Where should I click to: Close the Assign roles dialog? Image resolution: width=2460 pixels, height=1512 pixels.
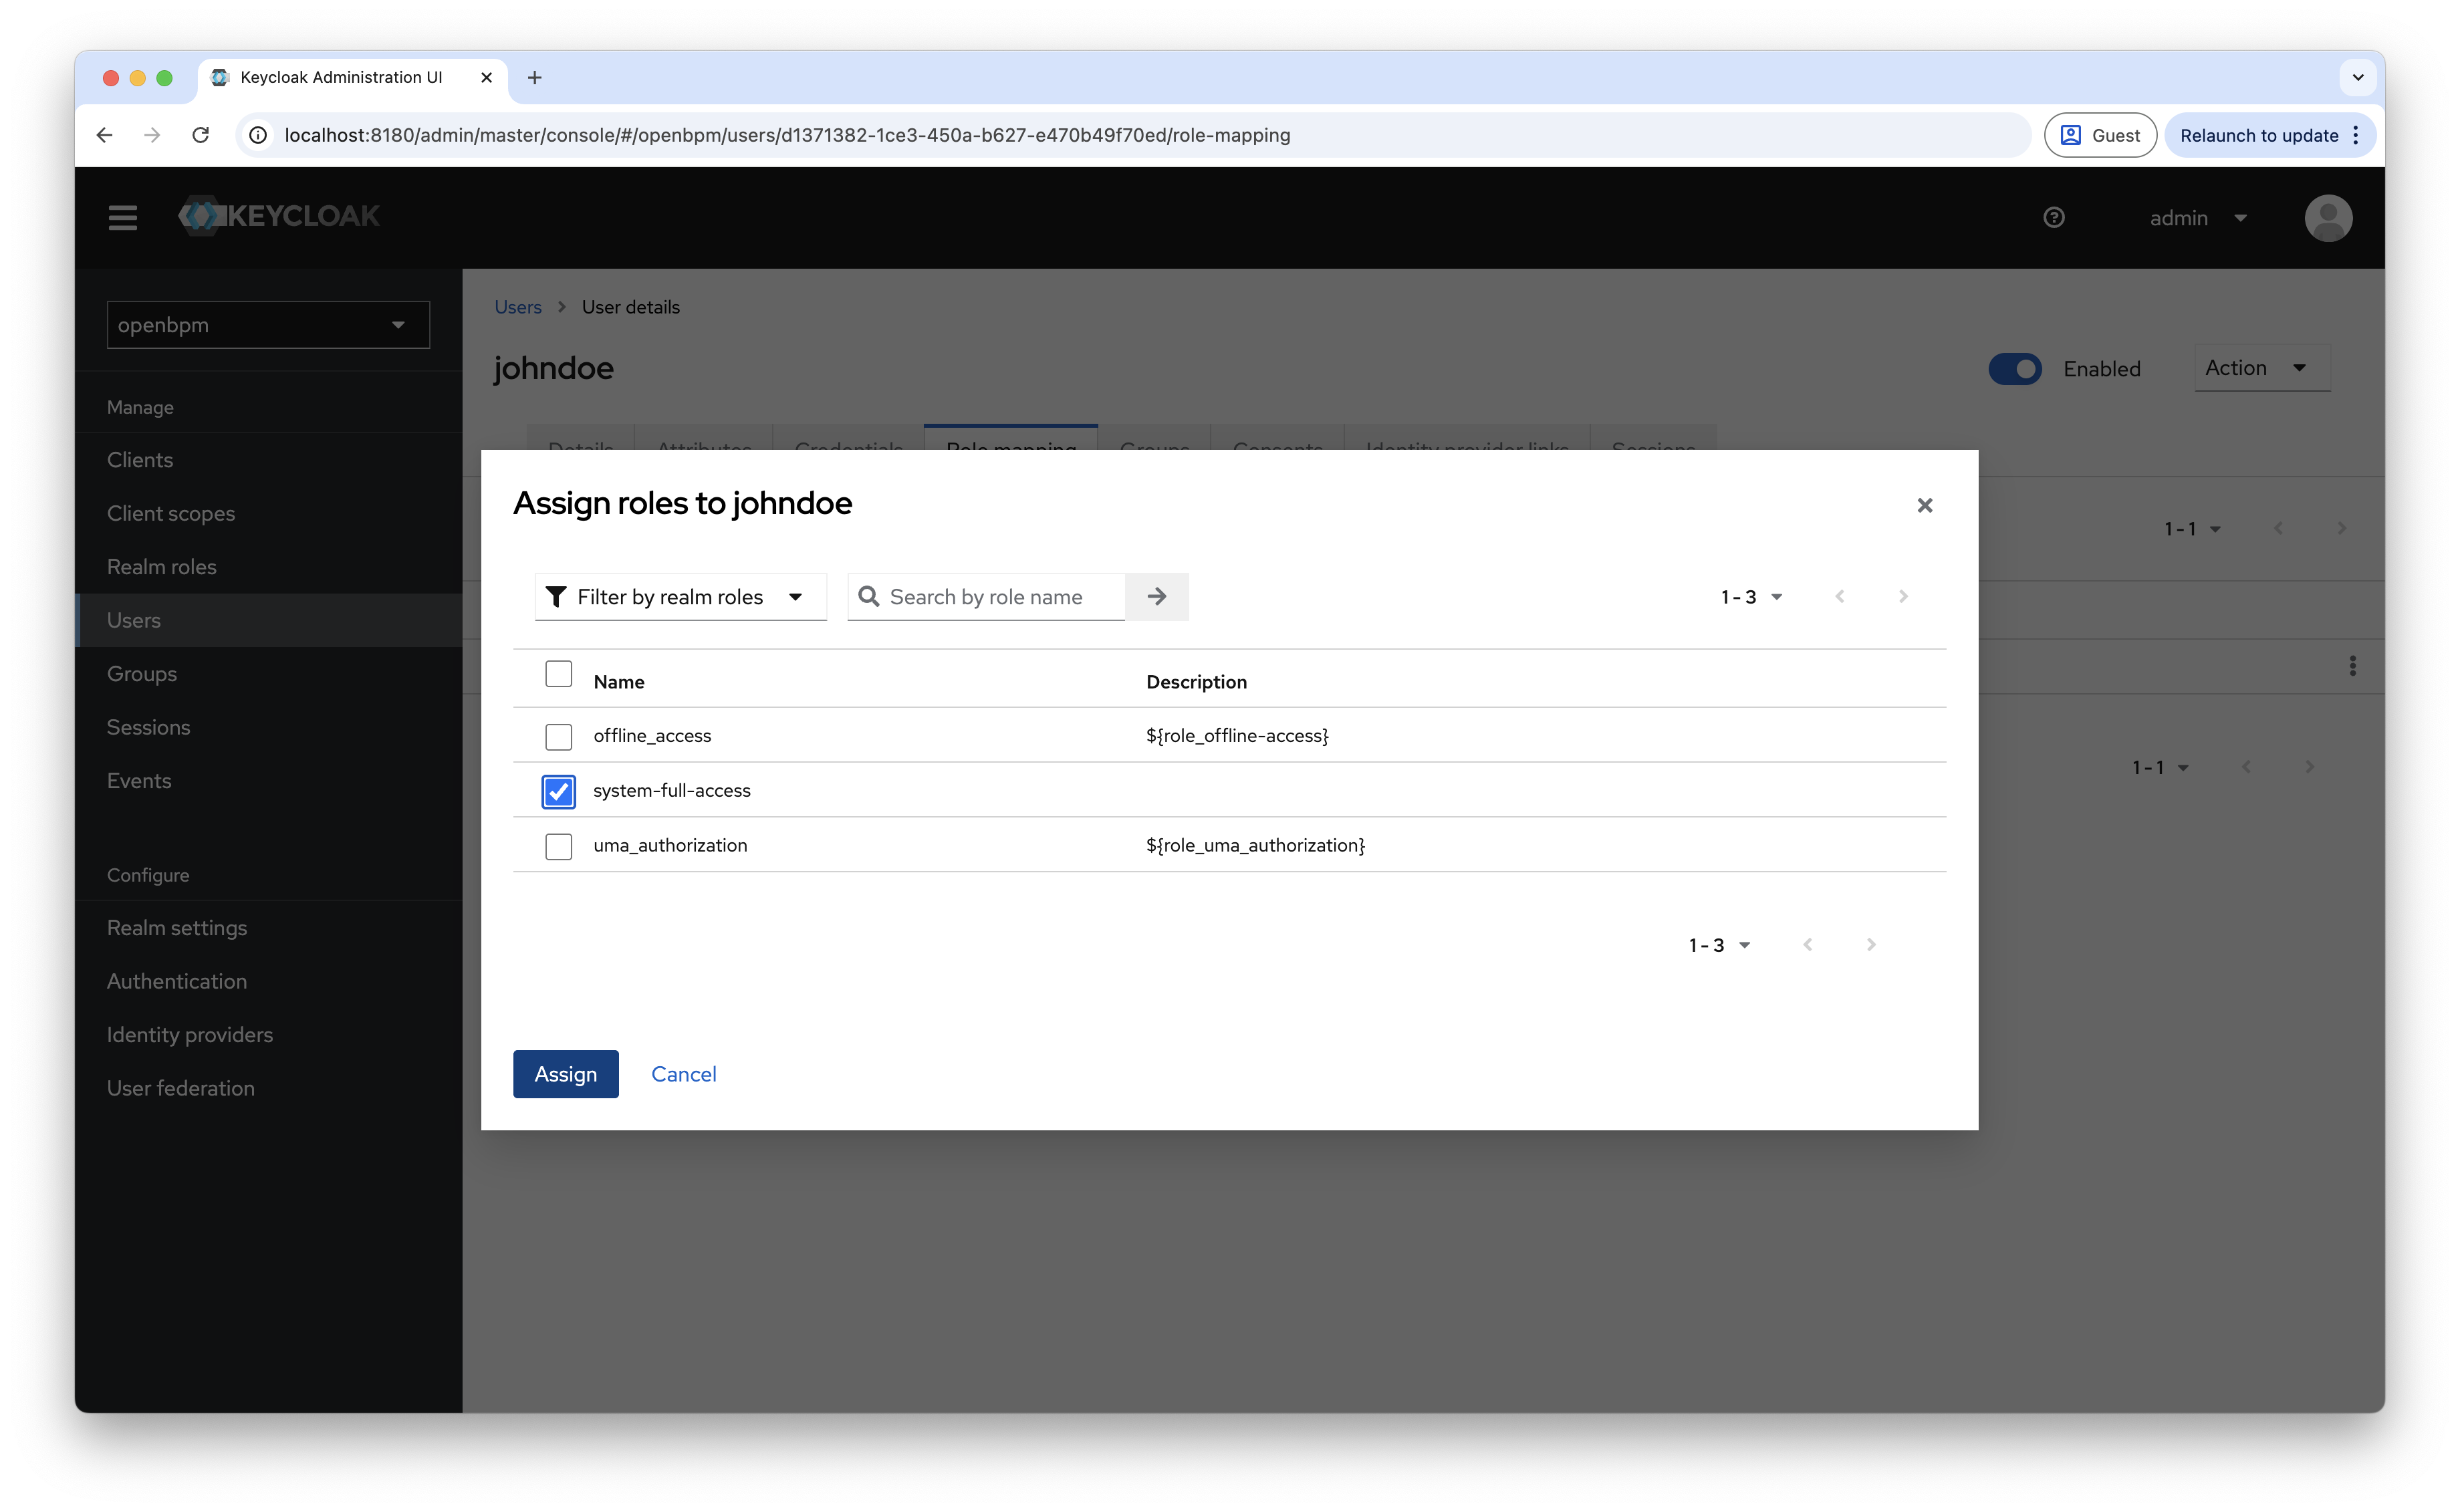pyautogui.click(x=1924, y=505)
